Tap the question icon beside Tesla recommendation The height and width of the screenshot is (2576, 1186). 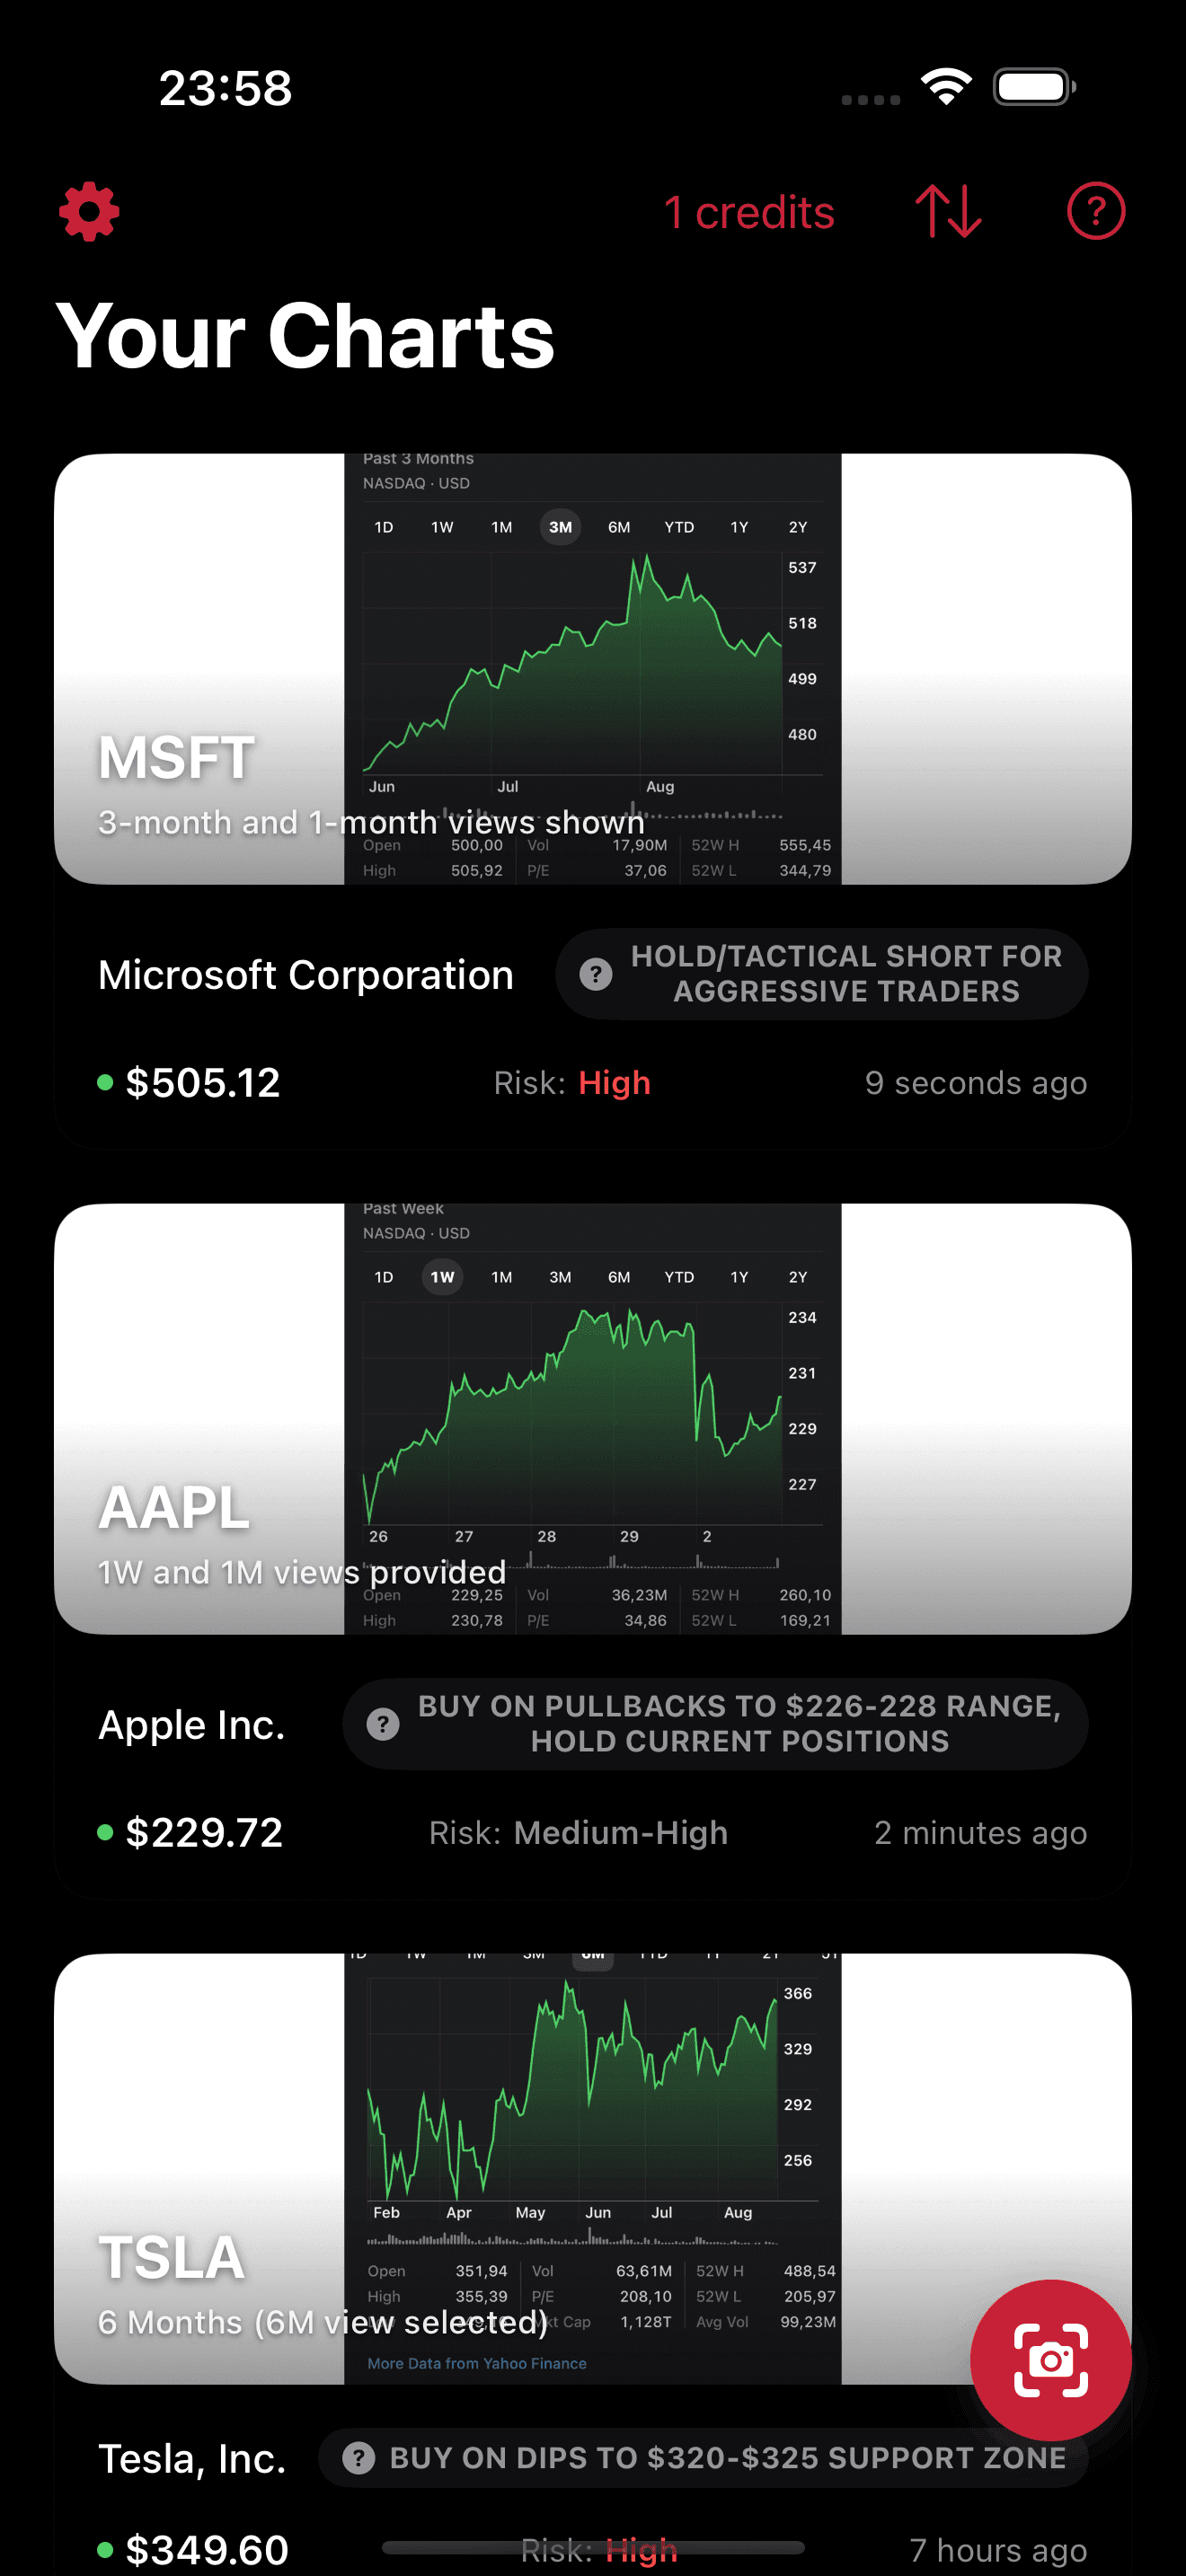click(359, 2457)
